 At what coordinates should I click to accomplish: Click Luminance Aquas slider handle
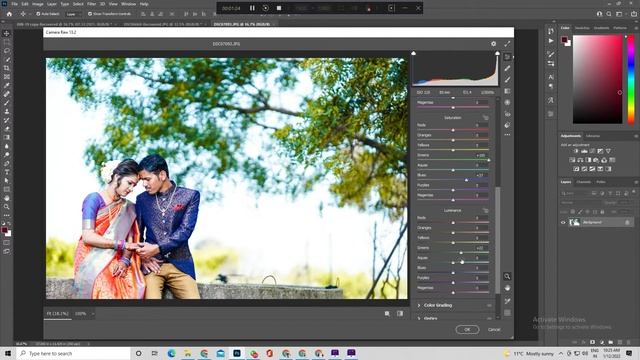(x=453, y=263)
